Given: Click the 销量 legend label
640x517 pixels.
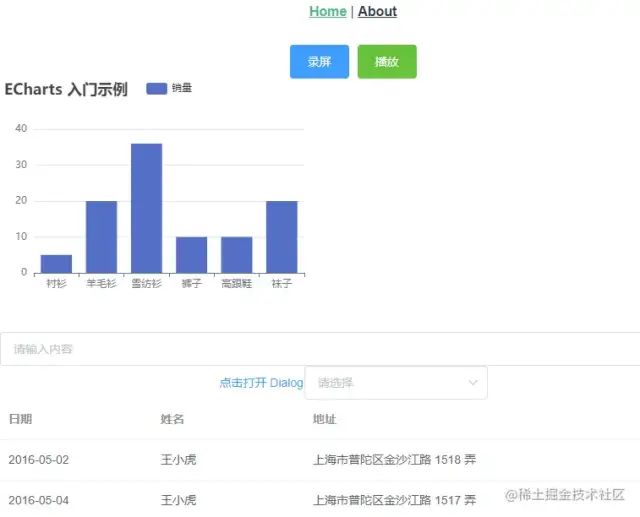Looking at the screenshot, I should pyautogui.click(x=182, y=88).
